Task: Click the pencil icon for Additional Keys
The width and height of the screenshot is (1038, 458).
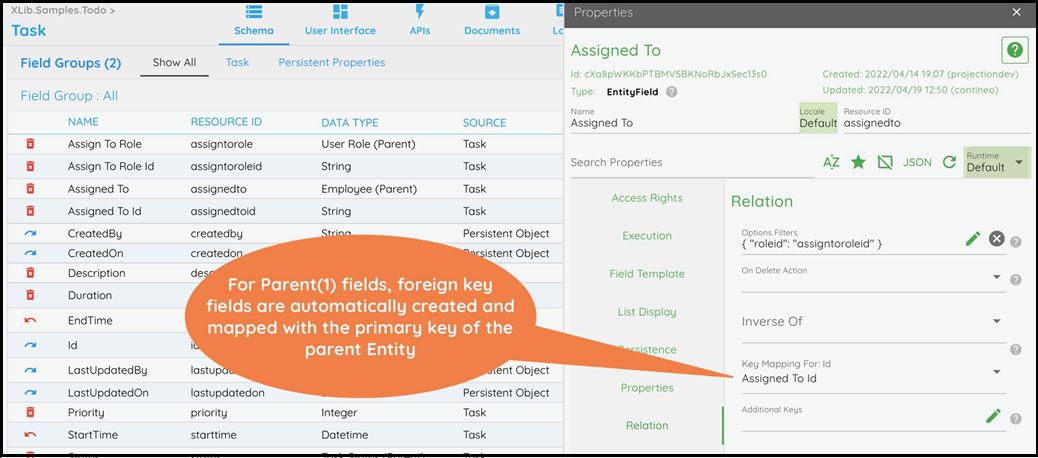Action: (993, 416)
